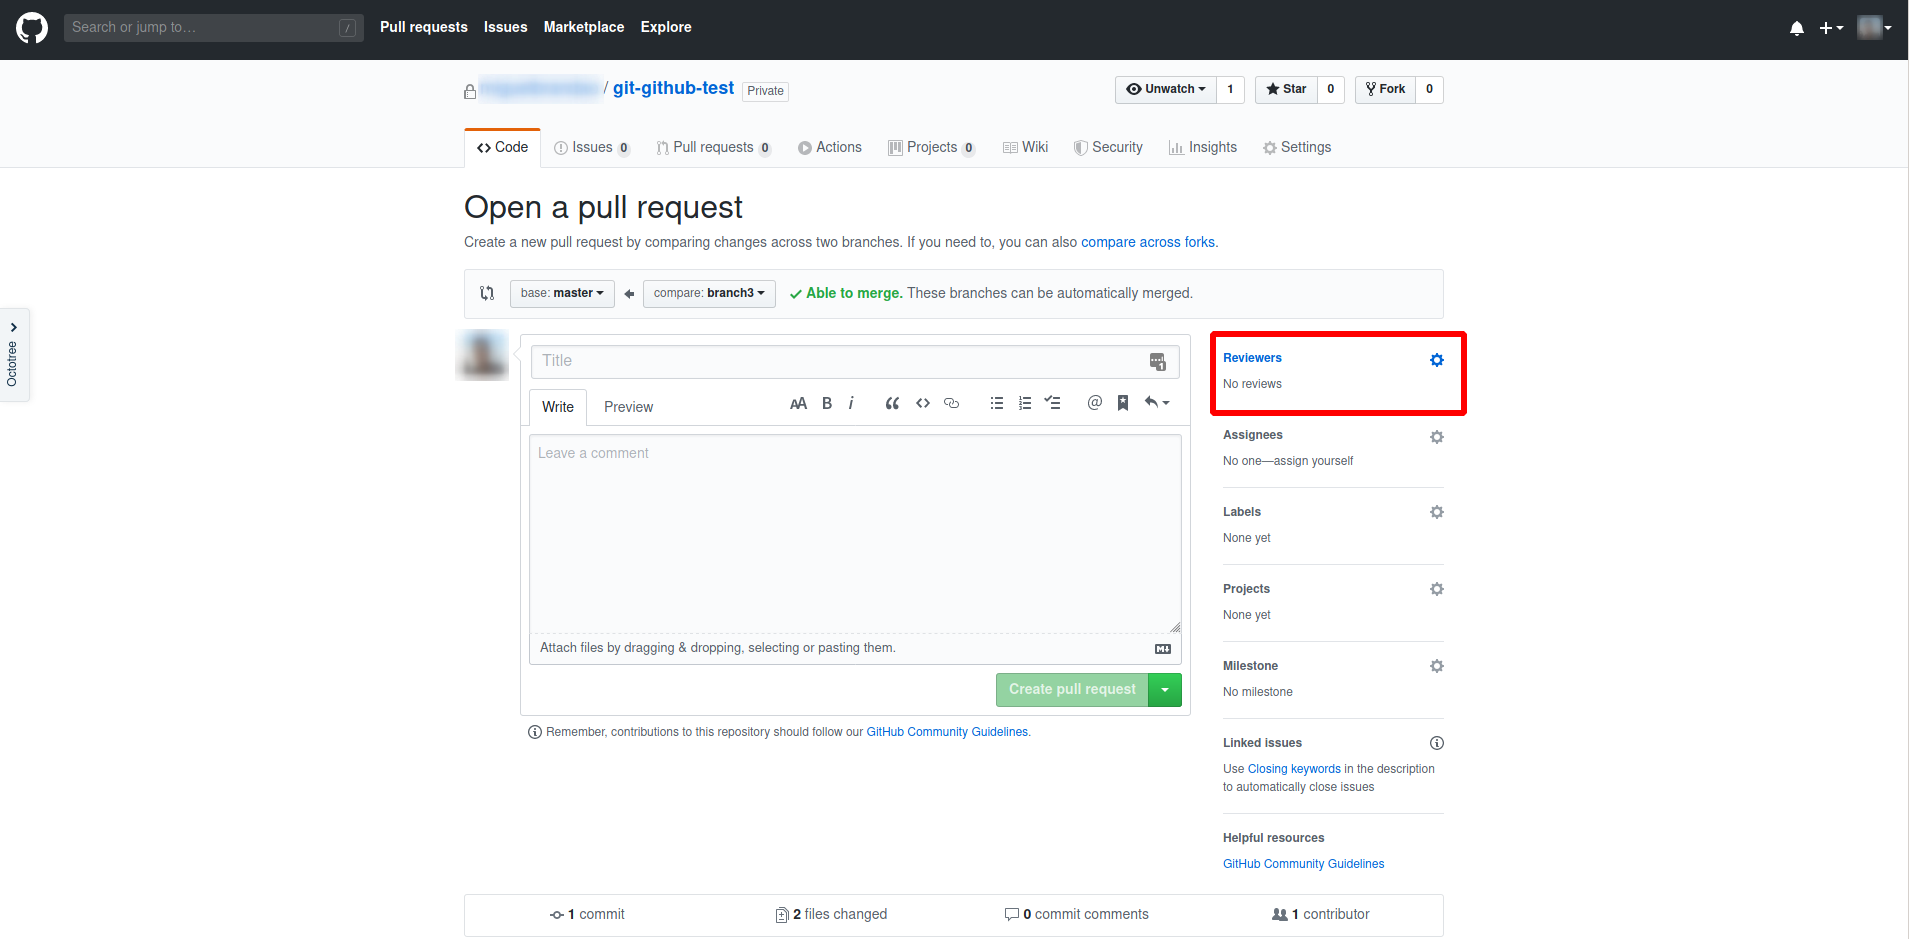Open sidebar GitHub Community Guidelines link
1909x939 pixels.
point(1303,864)
